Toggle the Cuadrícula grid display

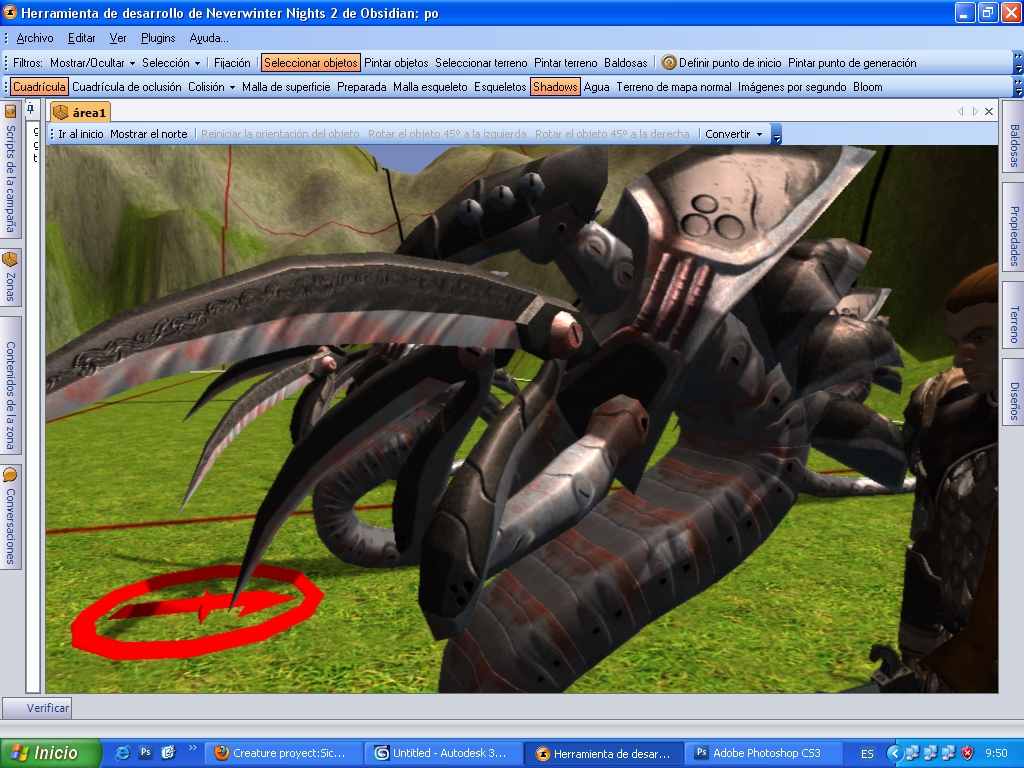[40, 87]
